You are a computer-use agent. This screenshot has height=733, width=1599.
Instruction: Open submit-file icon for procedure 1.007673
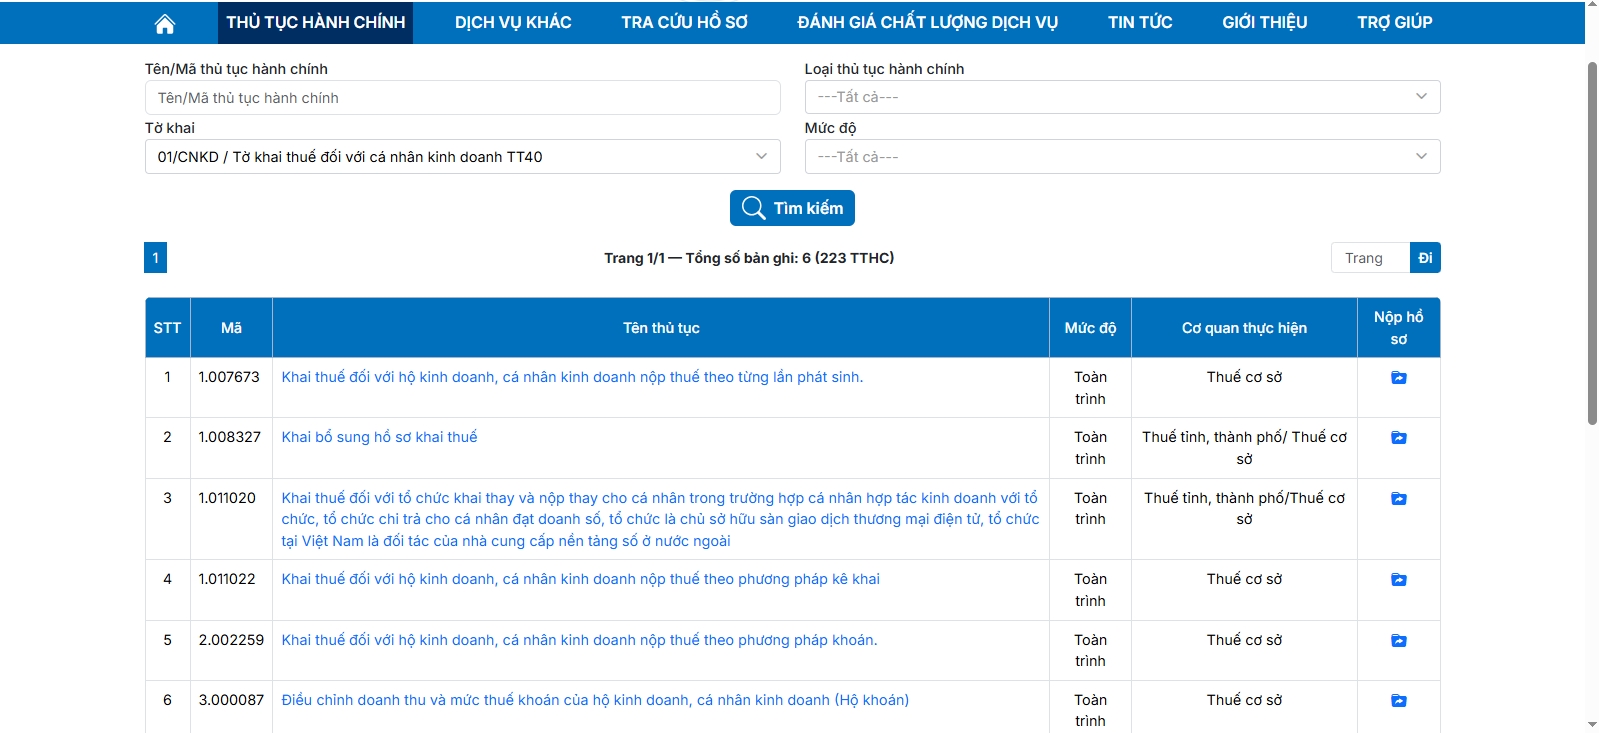tap(1398, 378)
